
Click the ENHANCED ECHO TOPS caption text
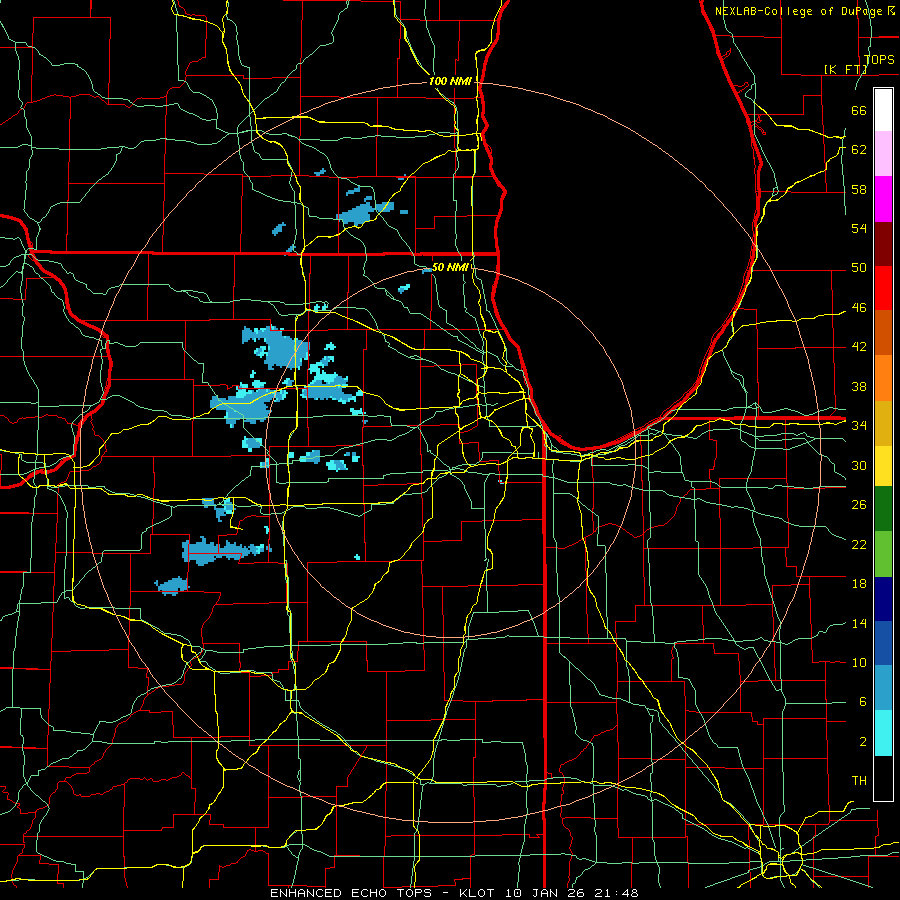(x=351, y=893)
